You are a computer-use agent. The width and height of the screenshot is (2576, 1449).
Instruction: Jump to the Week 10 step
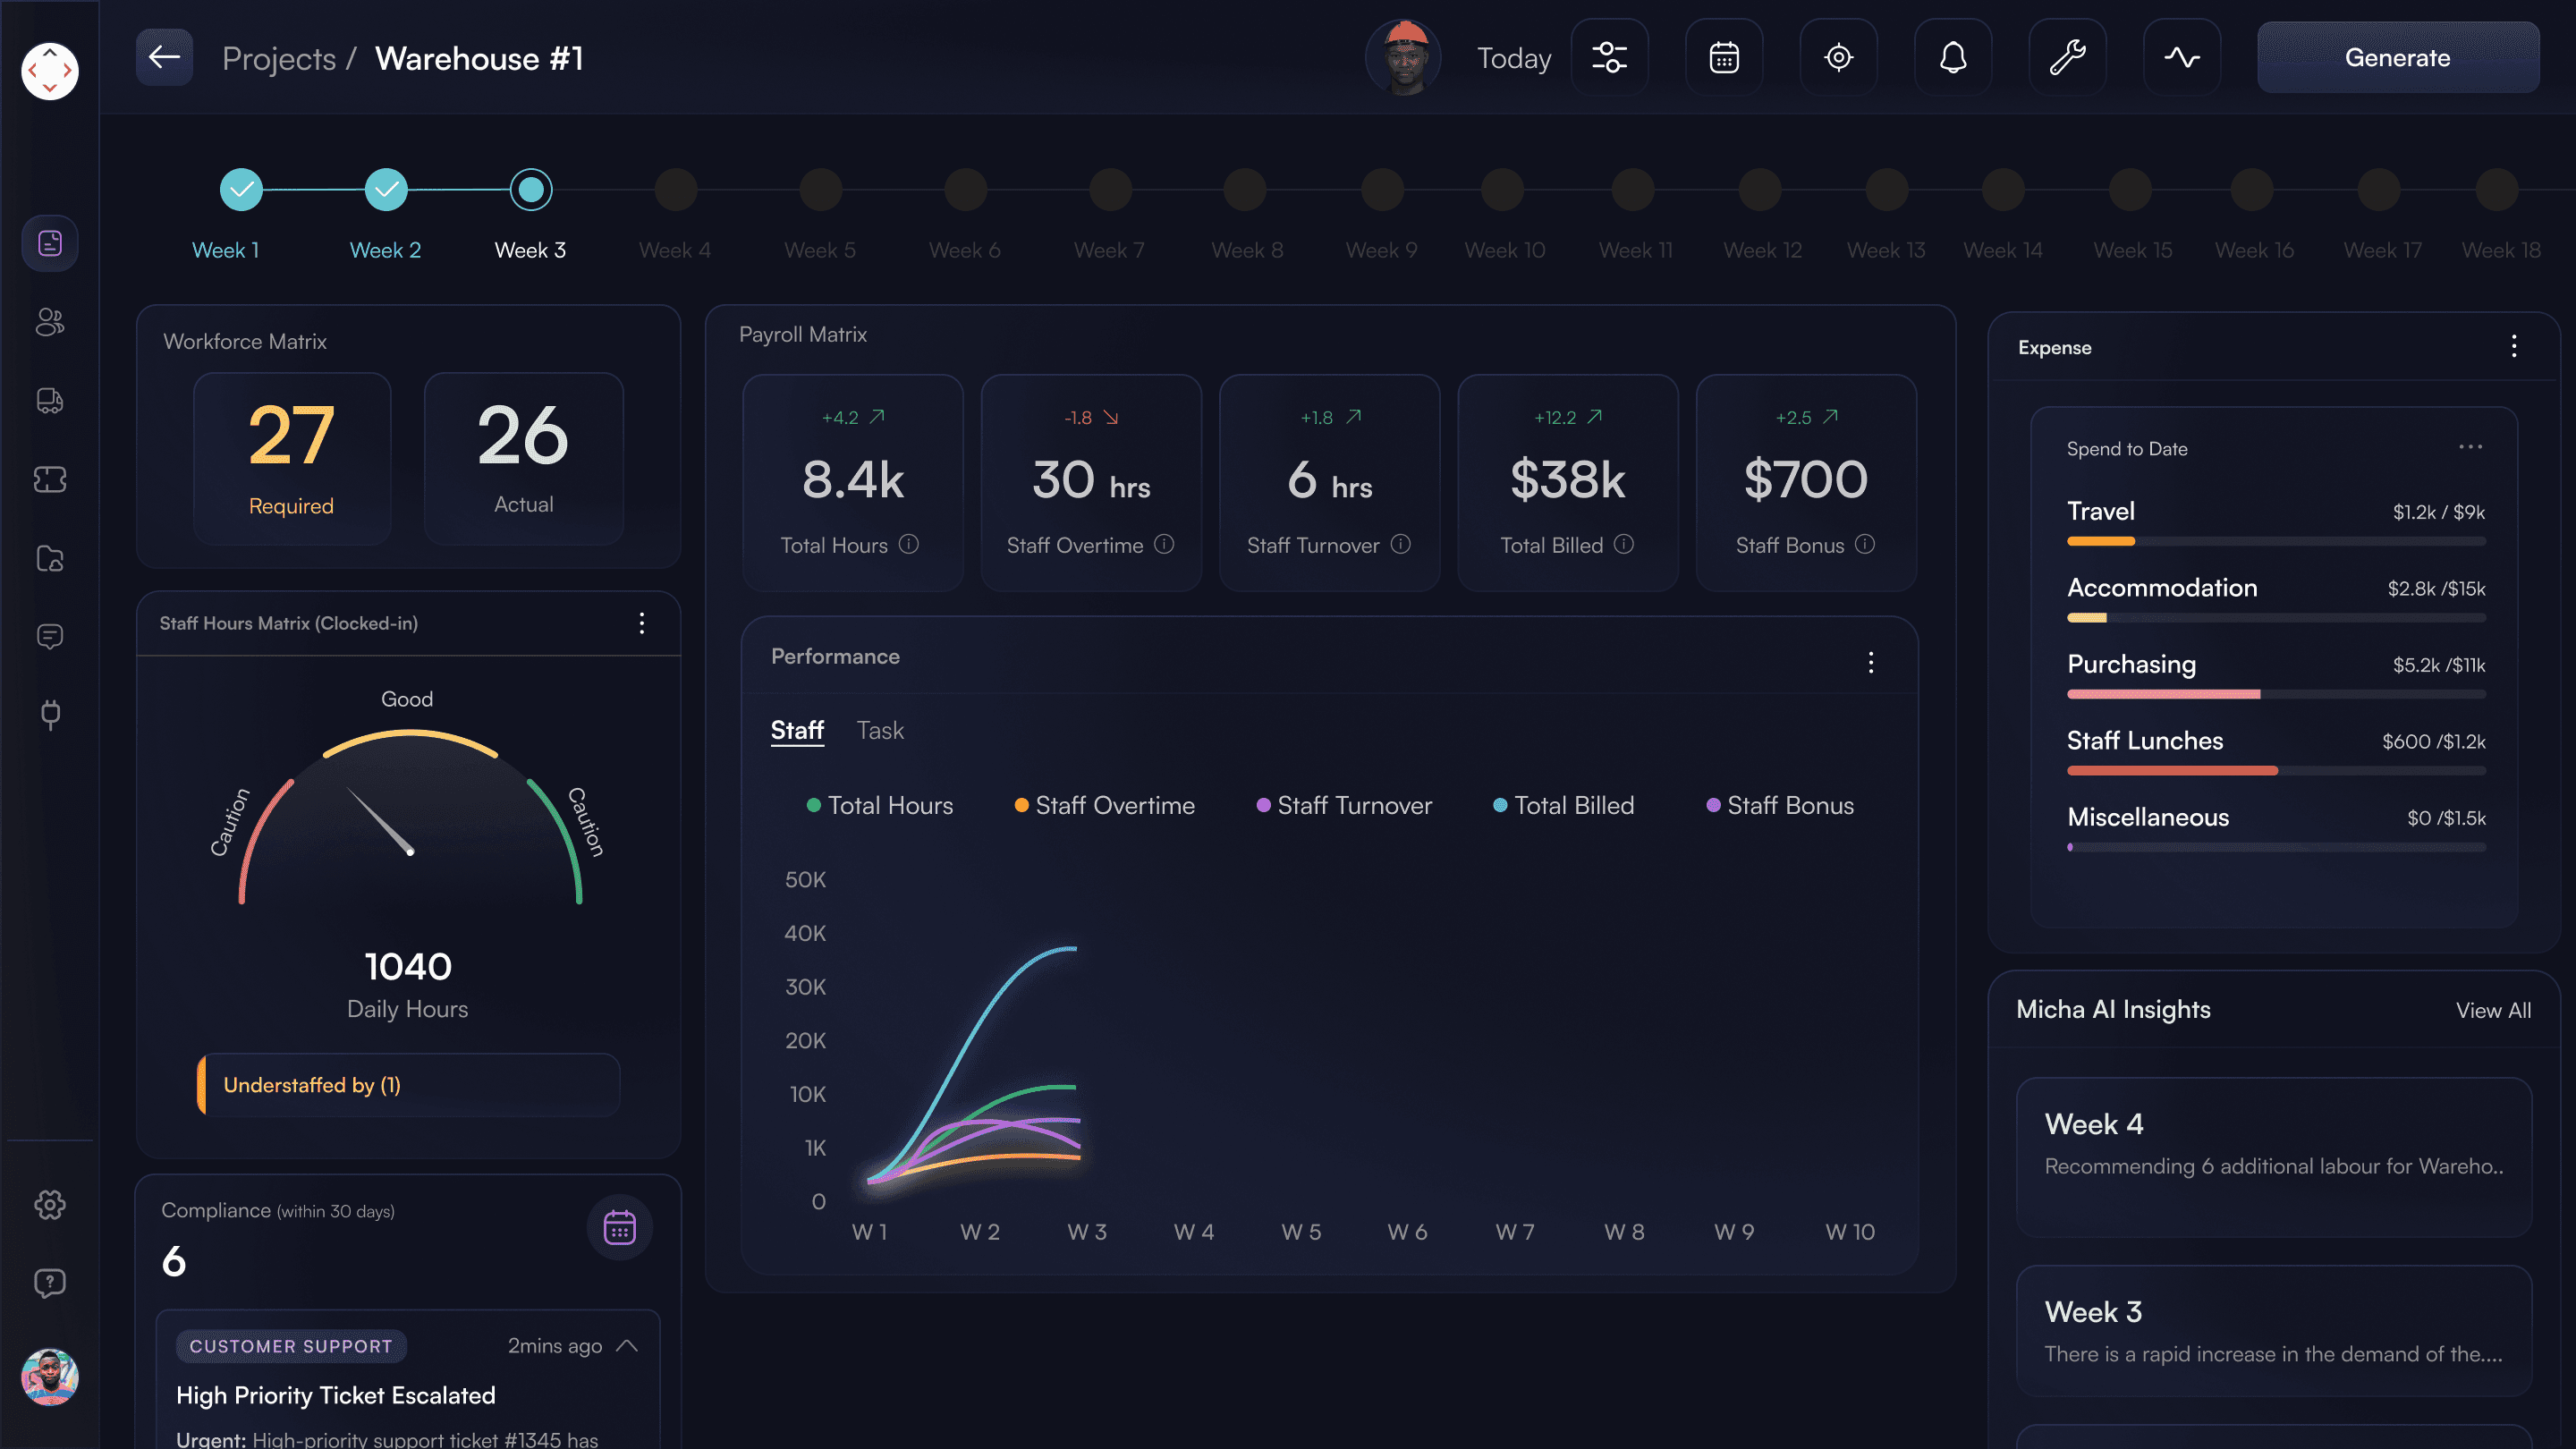click(1503, 189)
